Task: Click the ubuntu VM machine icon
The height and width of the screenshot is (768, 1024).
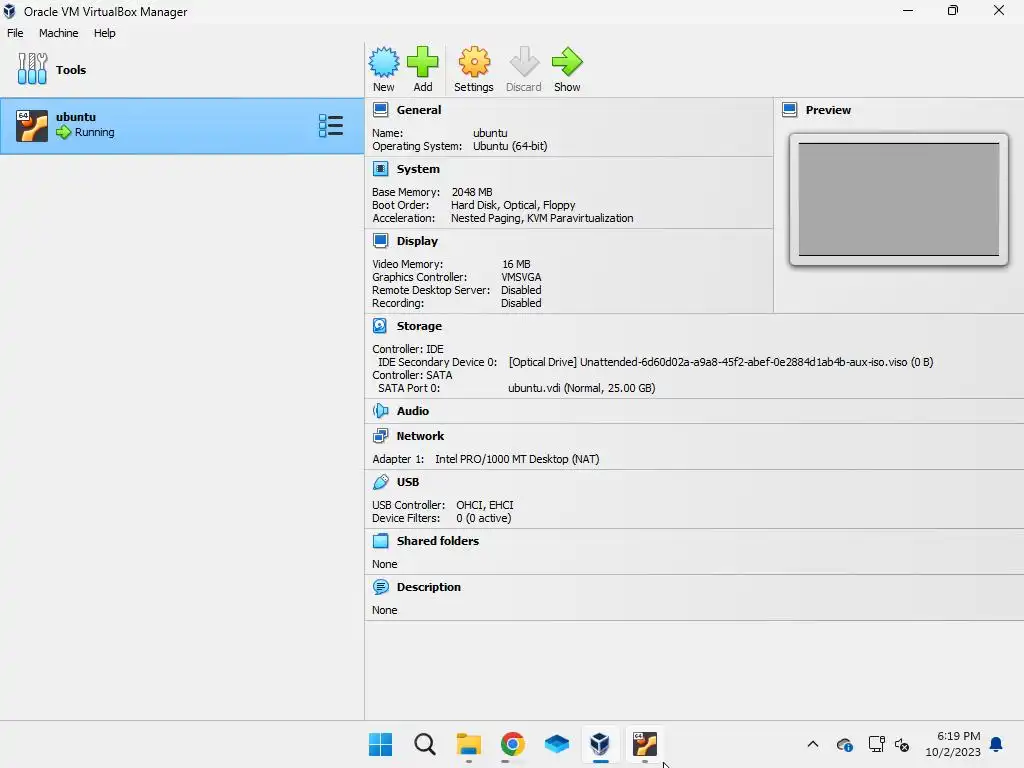Action: point(32,126)
